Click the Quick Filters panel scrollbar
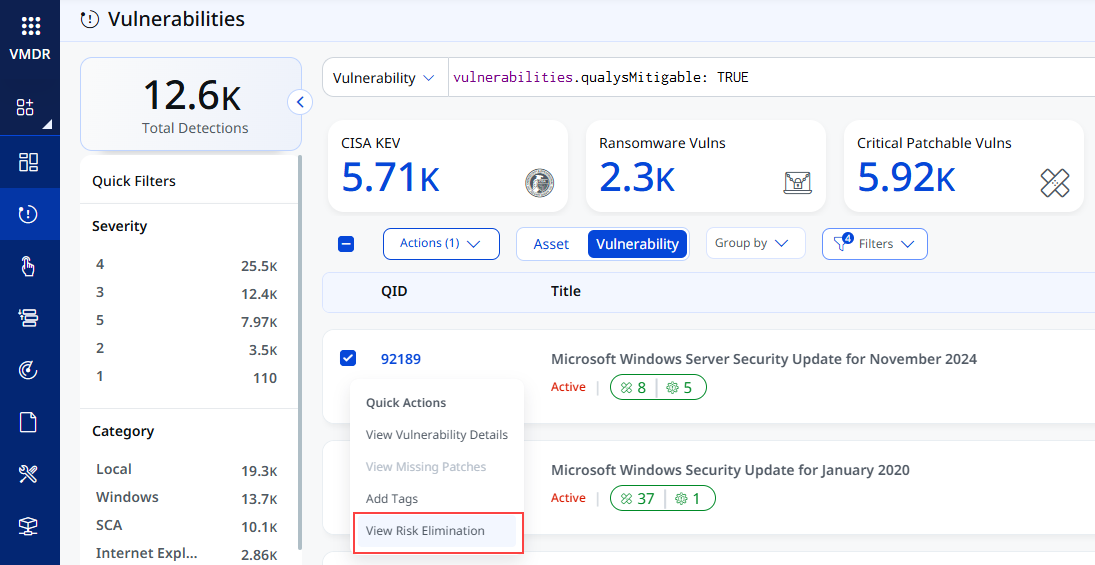 300,352
